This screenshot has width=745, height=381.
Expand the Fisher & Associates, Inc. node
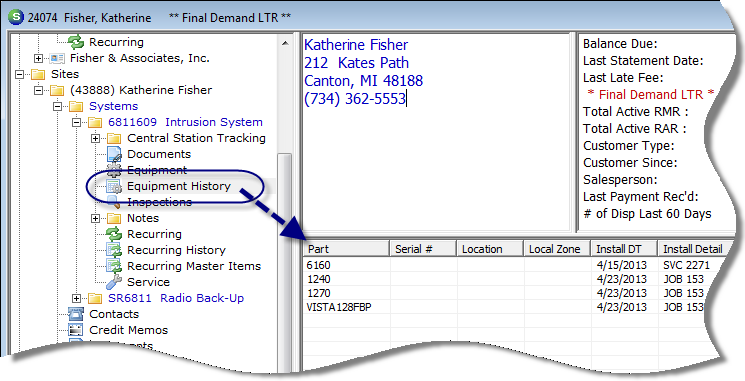pos(38,58)
